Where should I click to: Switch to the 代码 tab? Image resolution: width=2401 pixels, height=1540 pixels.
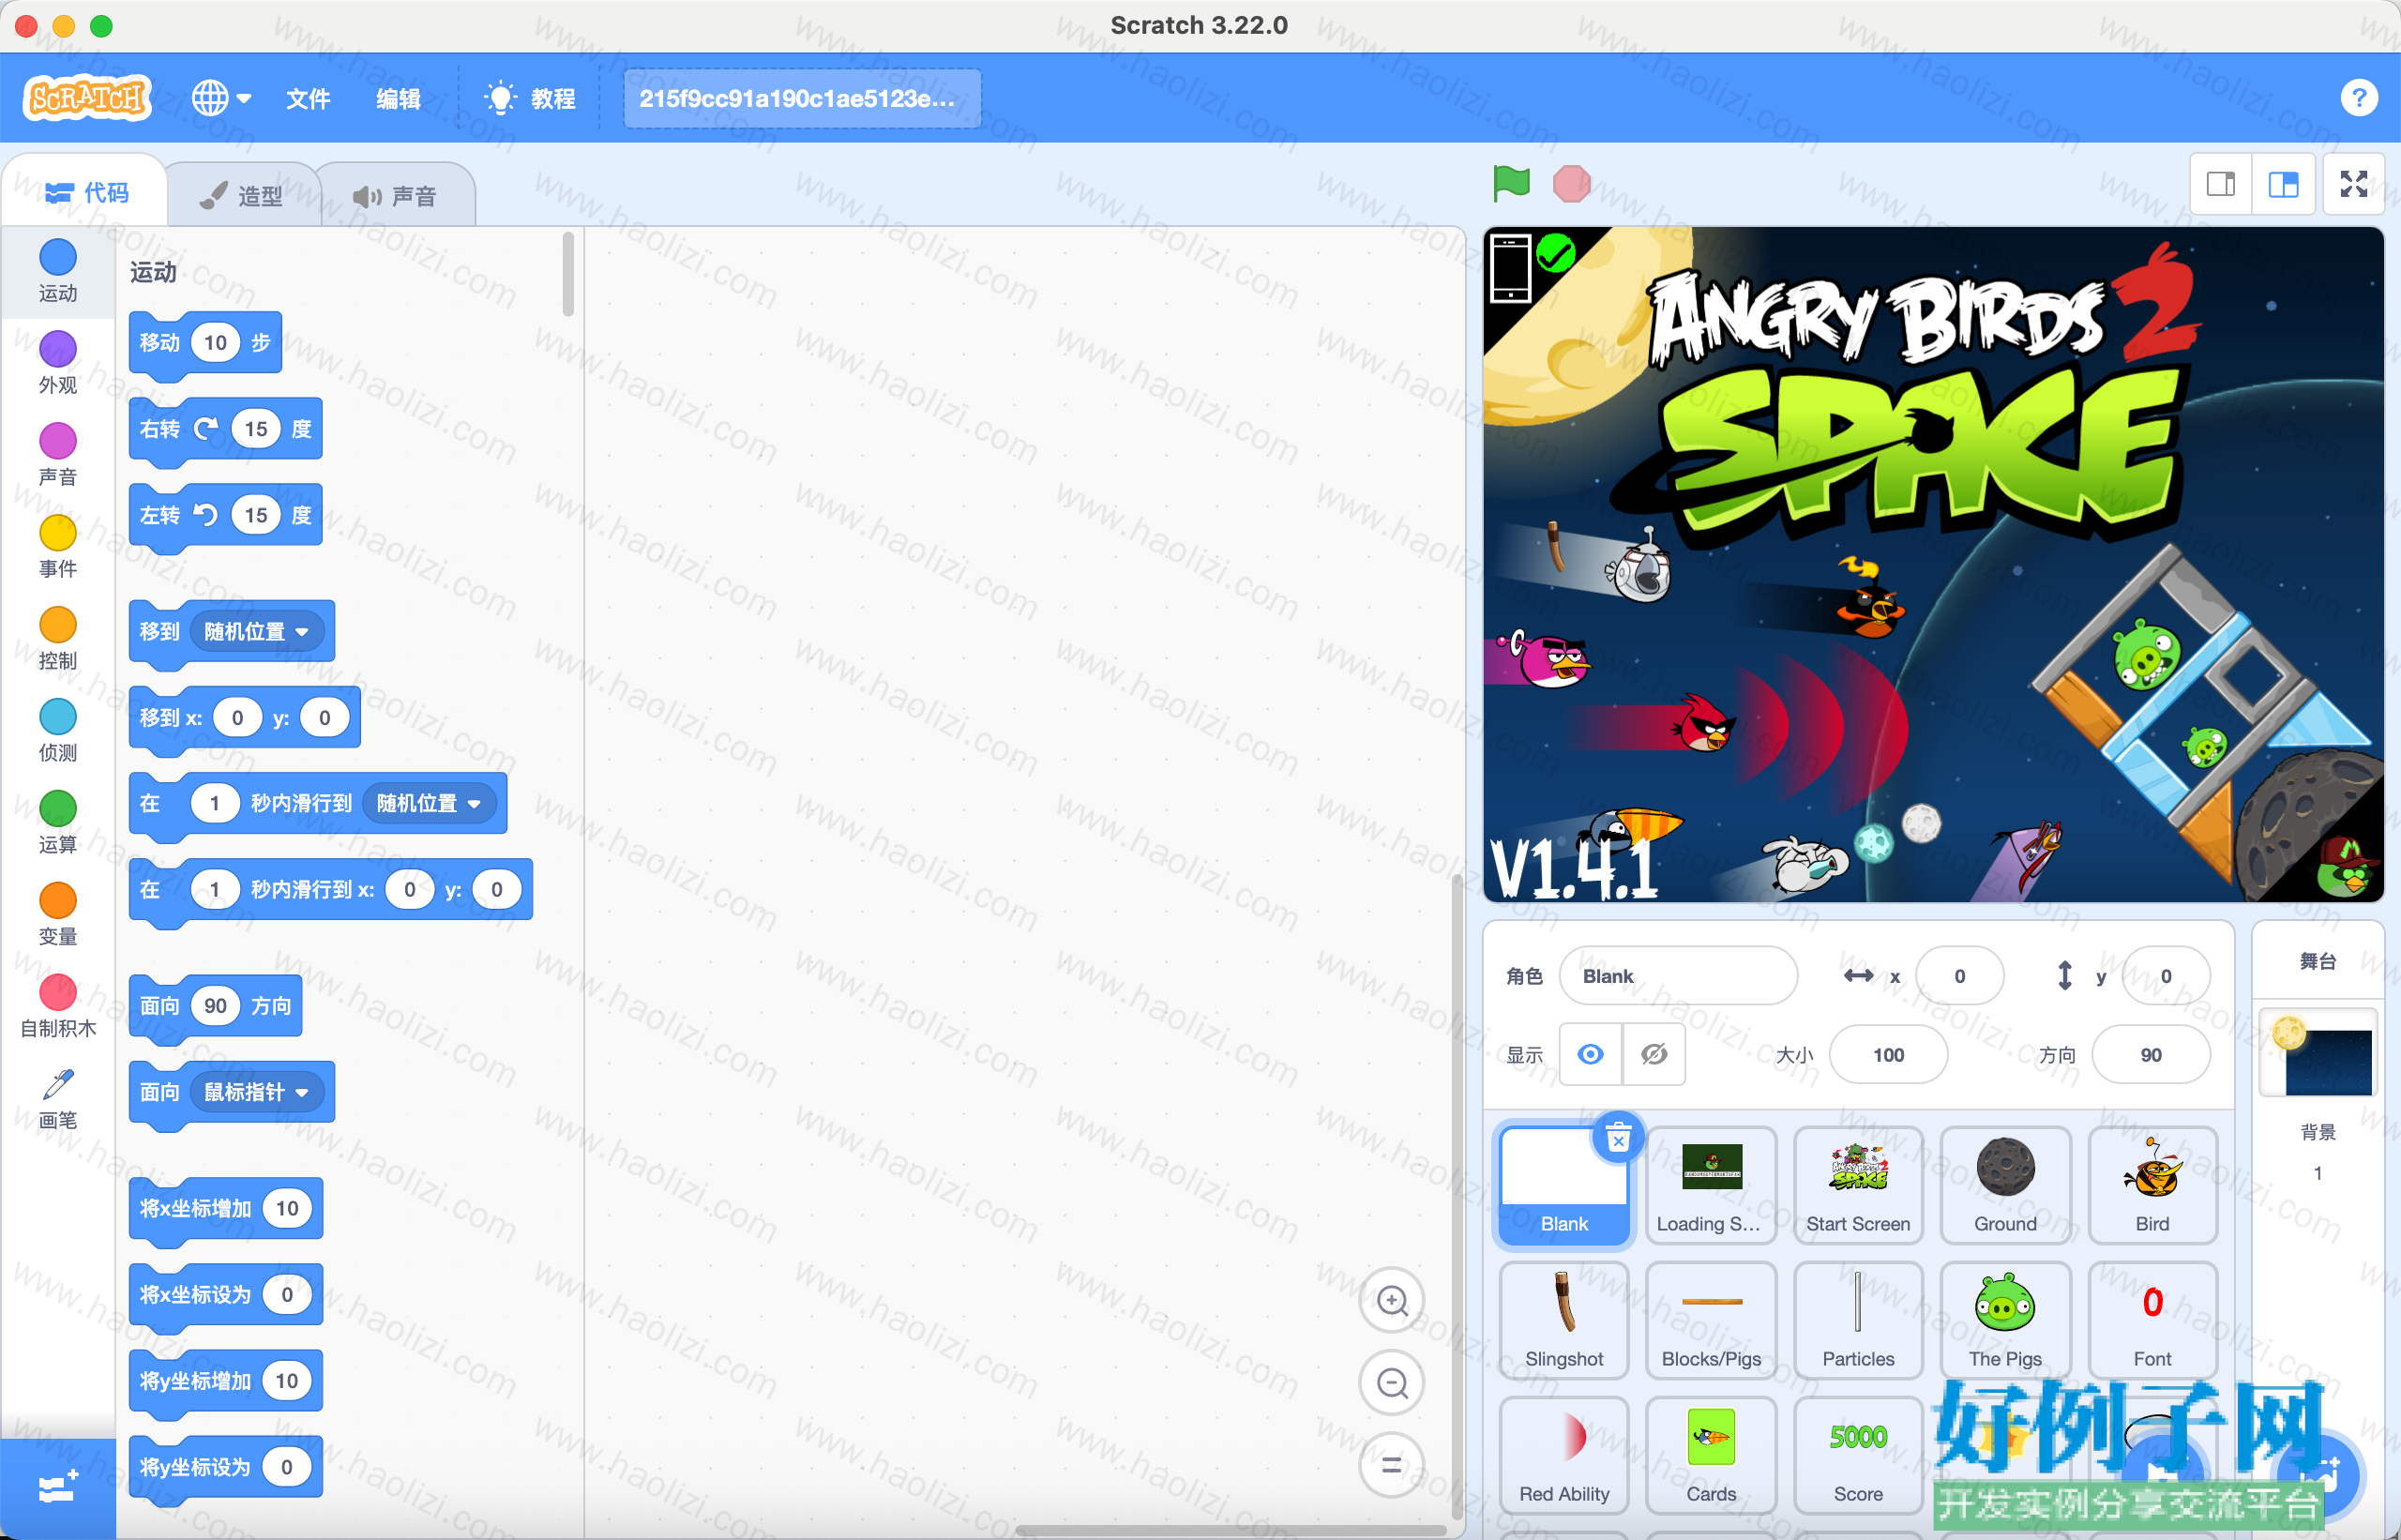coord(87,192)
